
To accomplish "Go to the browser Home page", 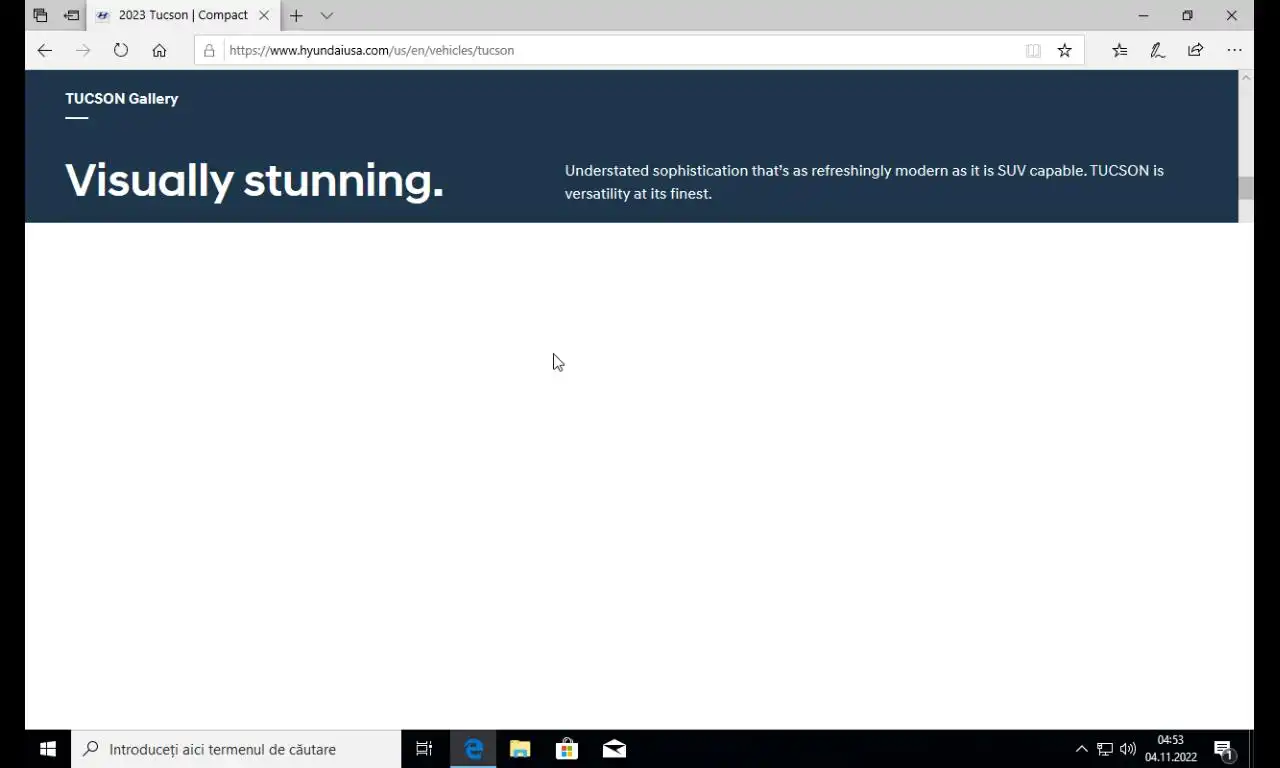I will pos(159,50).
